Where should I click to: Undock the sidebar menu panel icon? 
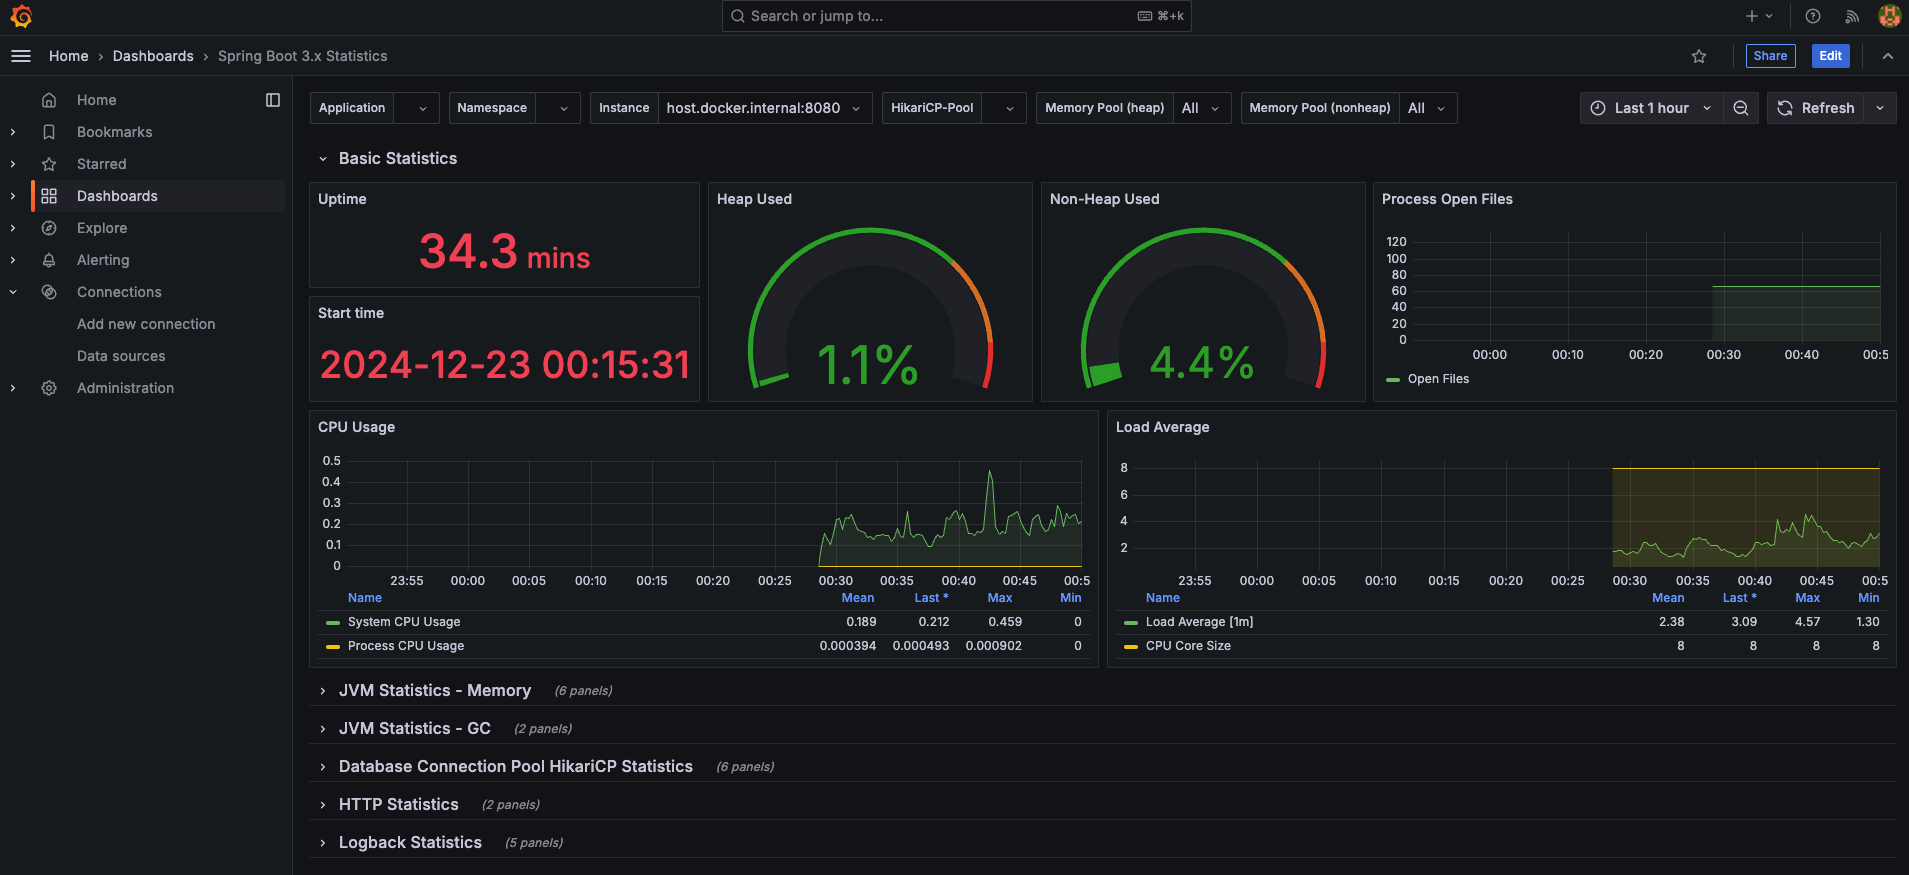click(x=273, y=100)
